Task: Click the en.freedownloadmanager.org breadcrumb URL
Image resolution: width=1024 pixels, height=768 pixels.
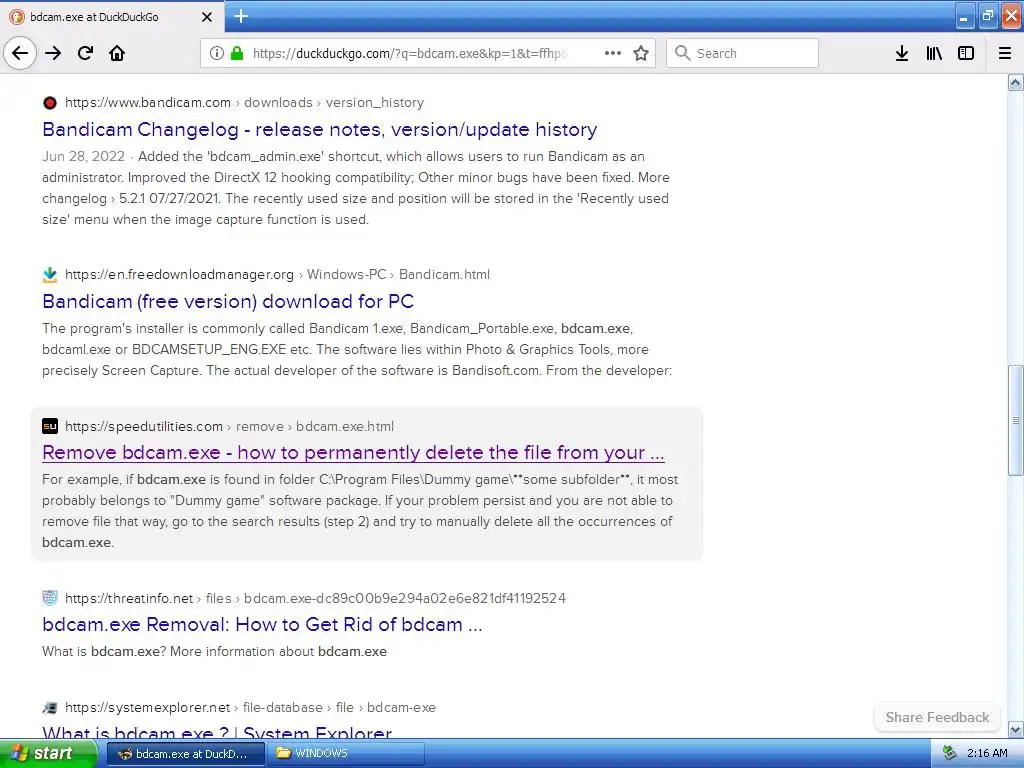Action: (x=277, y=274)
